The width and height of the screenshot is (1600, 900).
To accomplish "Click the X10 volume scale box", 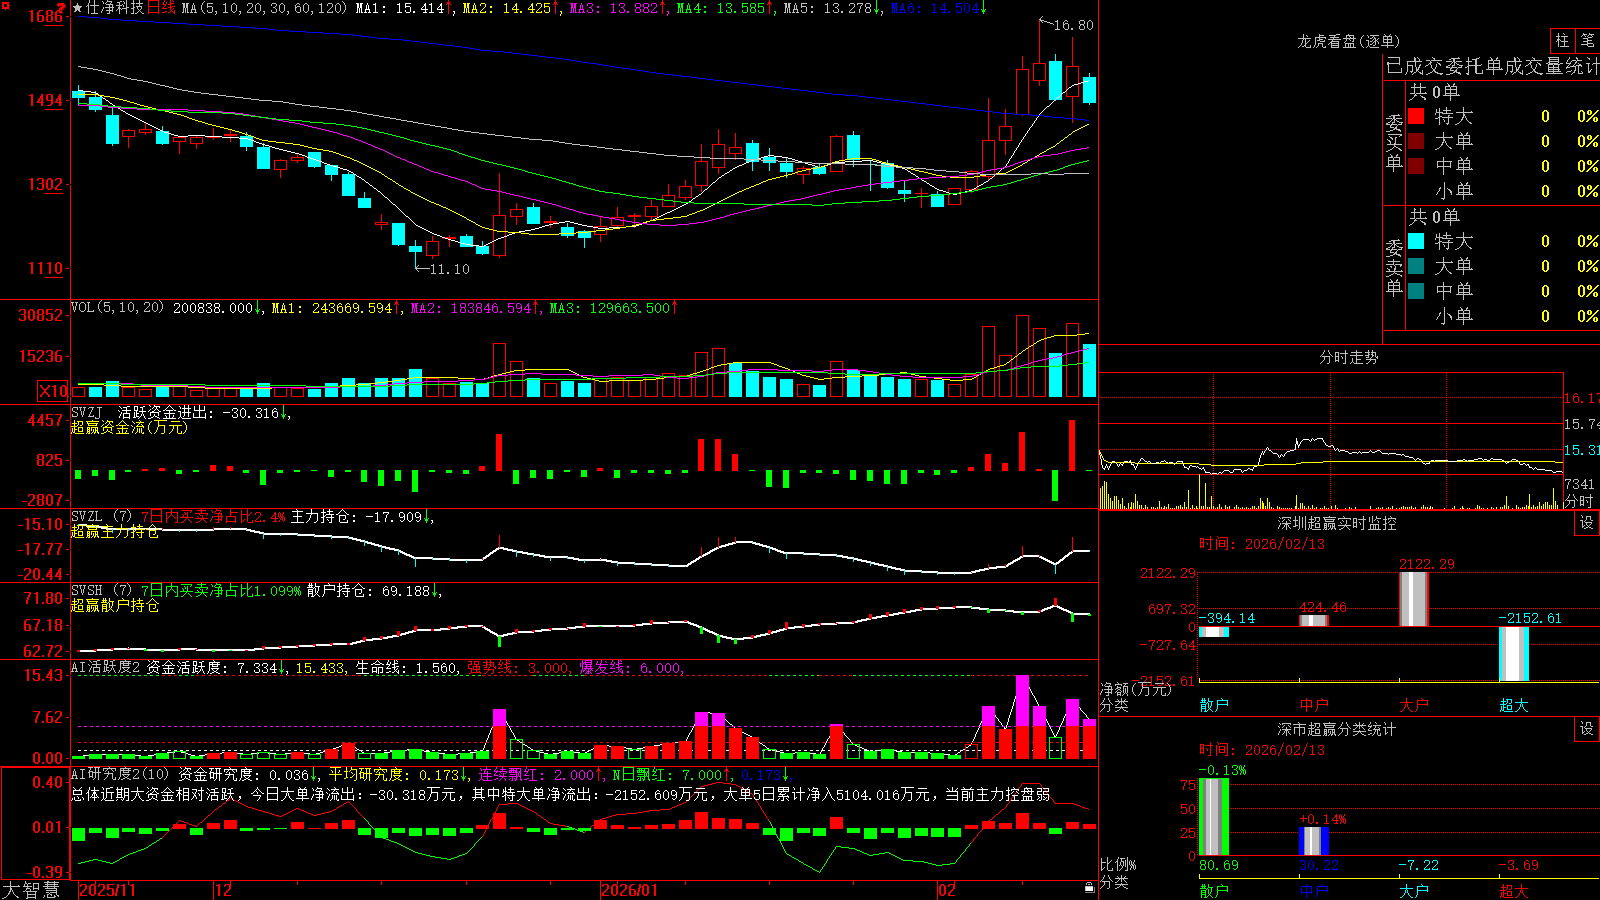I will pyautogui.click(x=54, y=391).
